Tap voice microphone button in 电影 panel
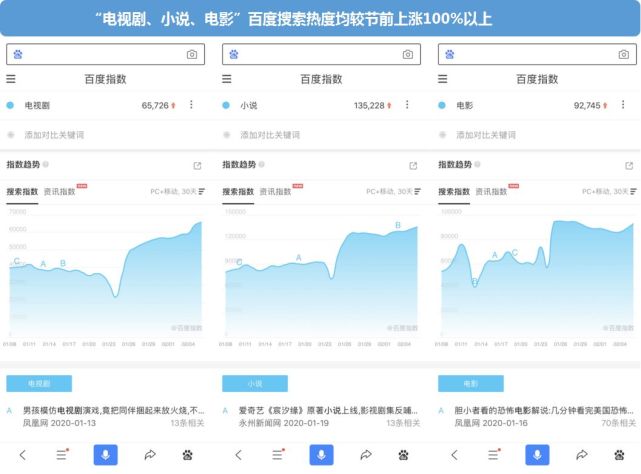This screenshot has width=641, height=474. [537, 455]
